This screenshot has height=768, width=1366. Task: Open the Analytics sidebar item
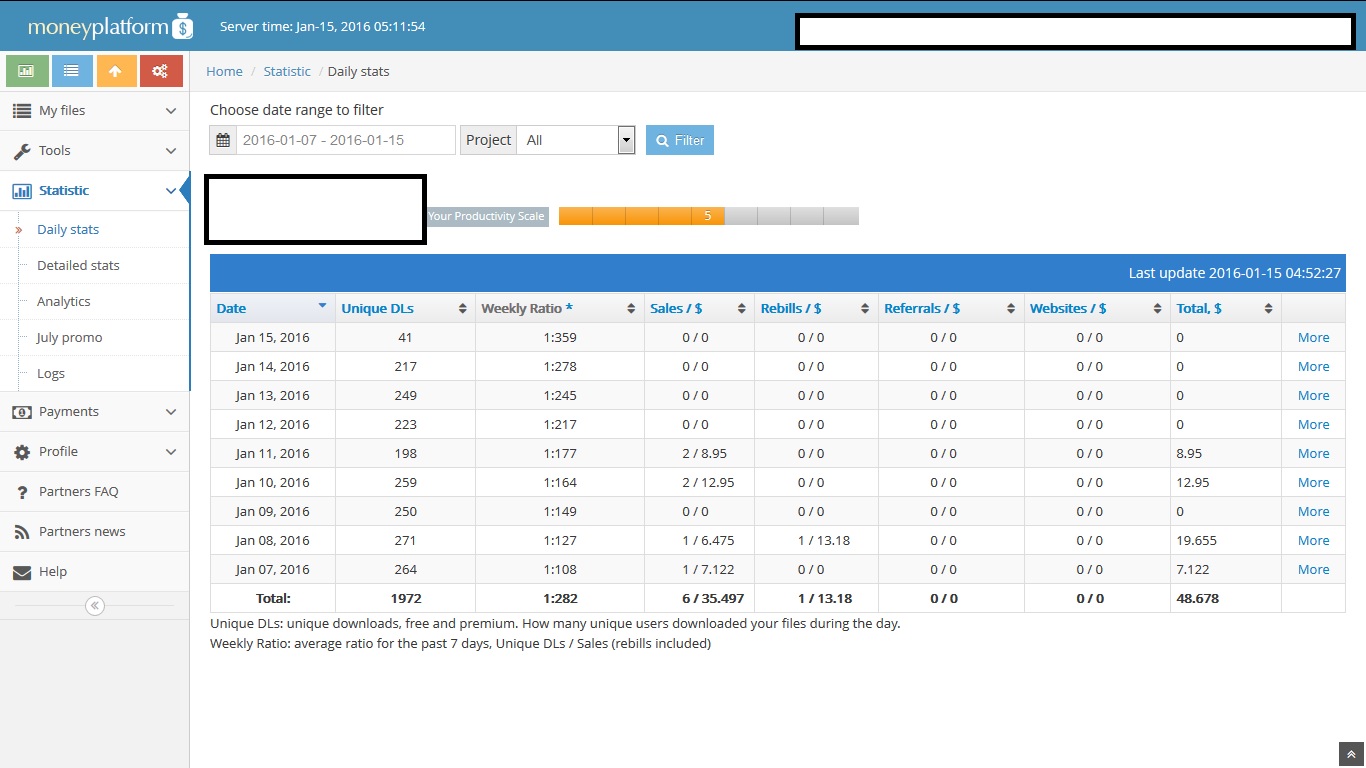point(64,301)
